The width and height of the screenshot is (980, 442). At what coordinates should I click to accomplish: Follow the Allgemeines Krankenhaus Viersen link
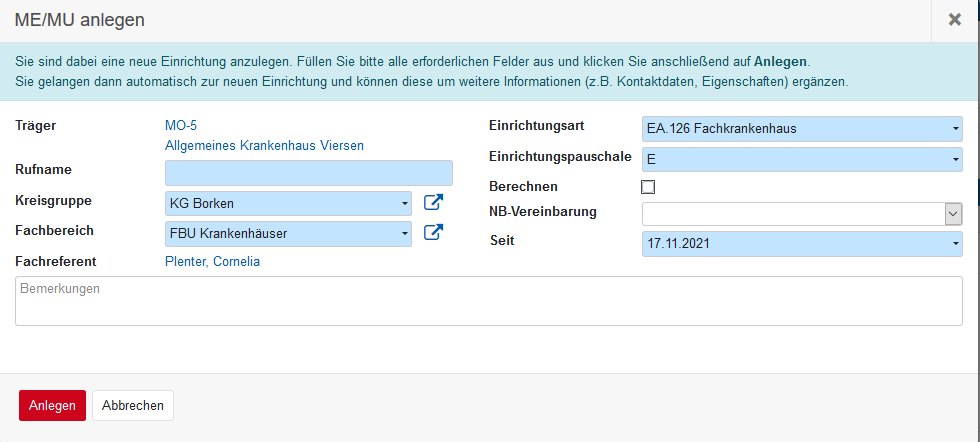264,146
